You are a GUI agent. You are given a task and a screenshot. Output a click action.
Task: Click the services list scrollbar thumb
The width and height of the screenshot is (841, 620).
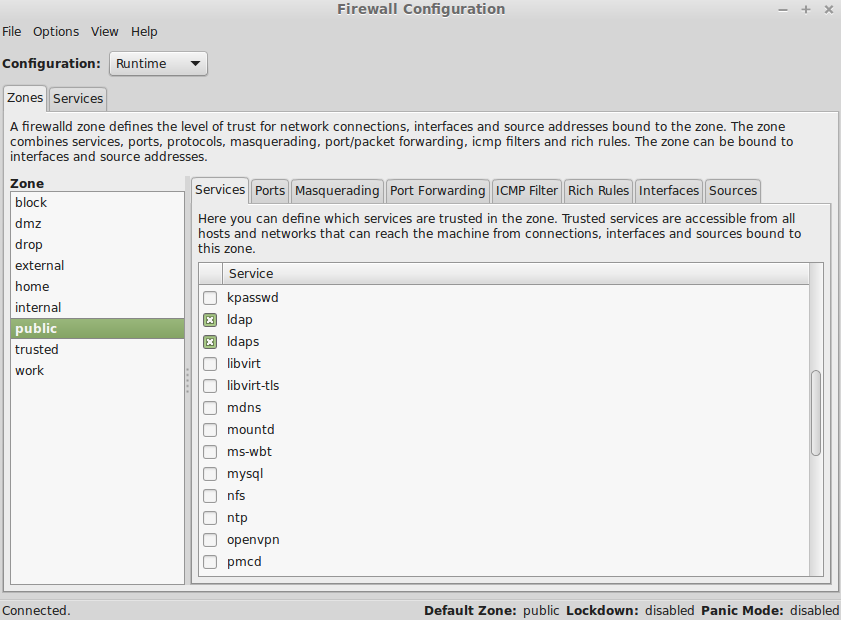(816, 413)
